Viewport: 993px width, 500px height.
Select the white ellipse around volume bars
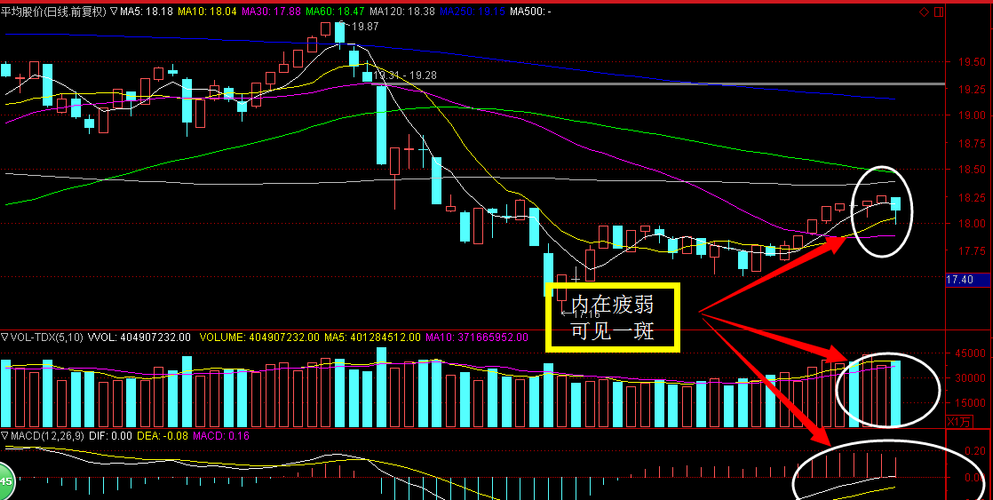[888, 389]
